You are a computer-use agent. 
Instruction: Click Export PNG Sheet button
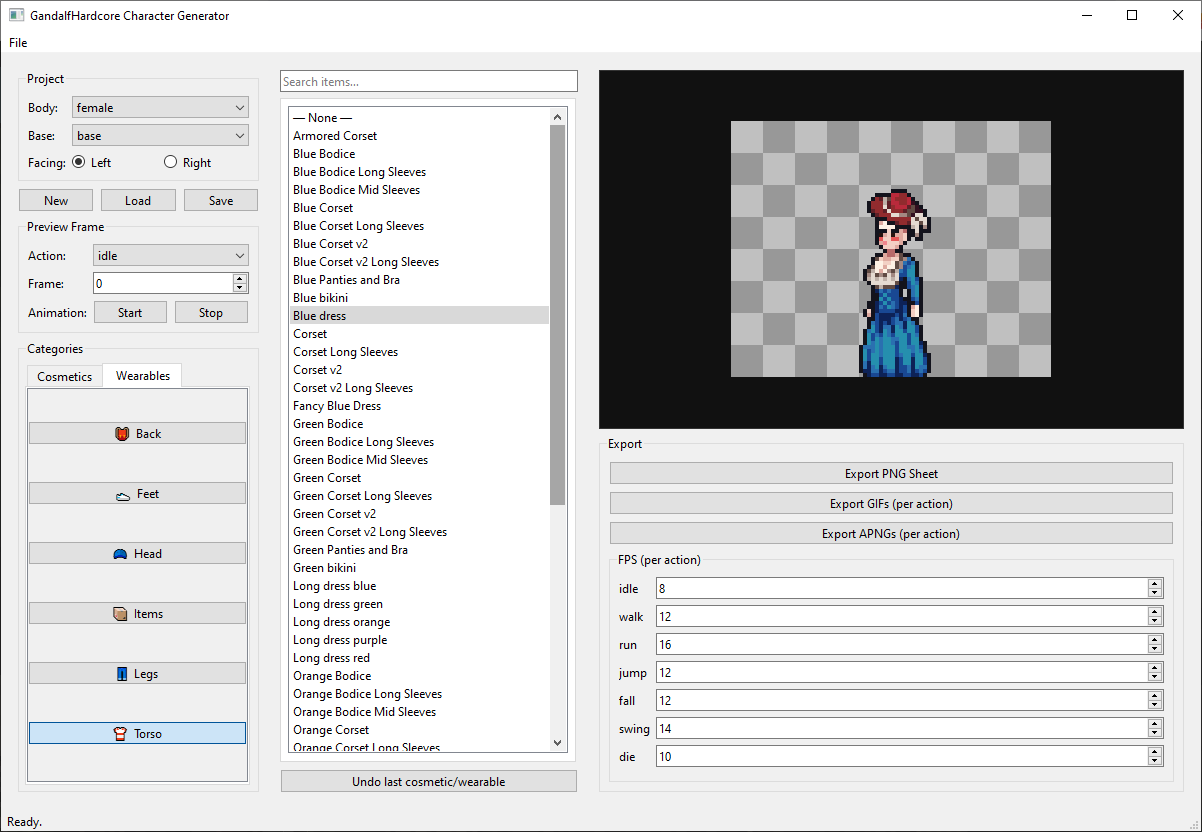pos(890,474)
